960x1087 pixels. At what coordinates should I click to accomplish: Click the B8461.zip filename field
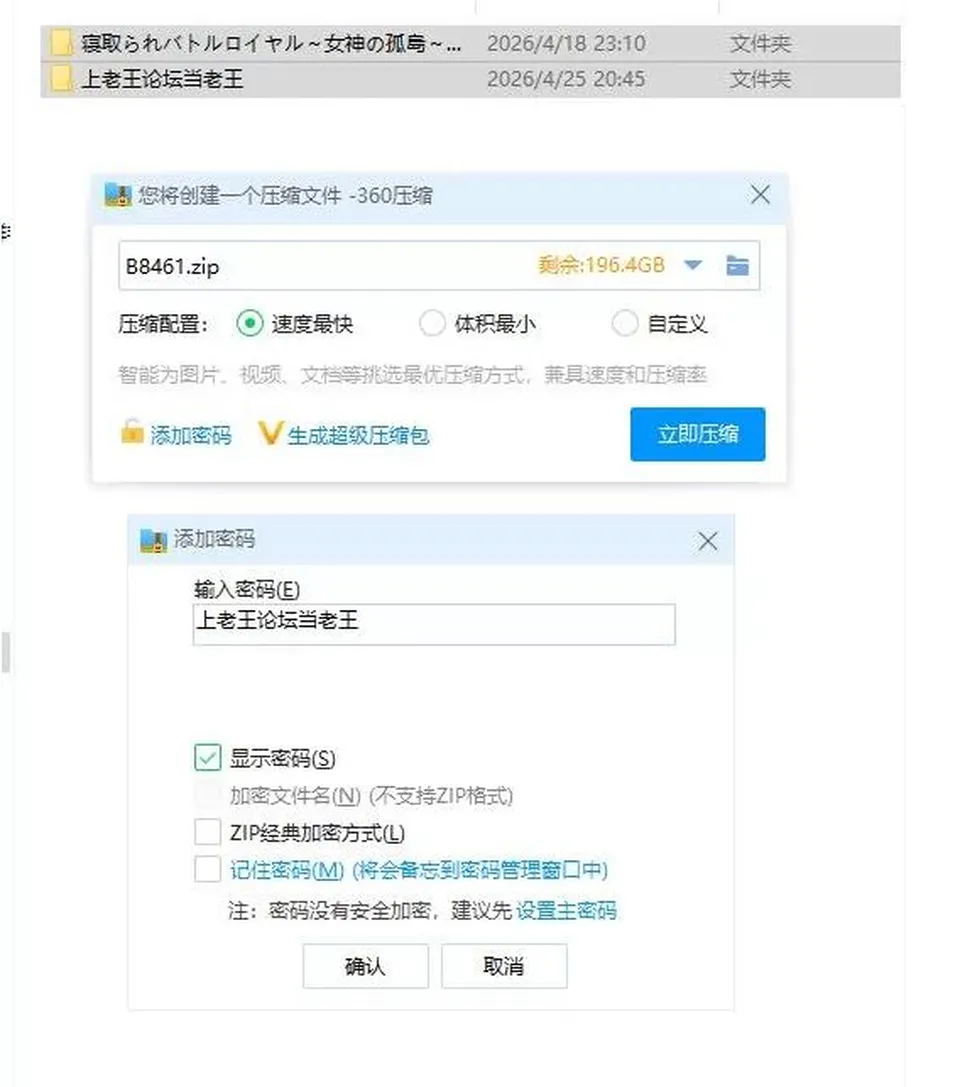pos(439,266)
